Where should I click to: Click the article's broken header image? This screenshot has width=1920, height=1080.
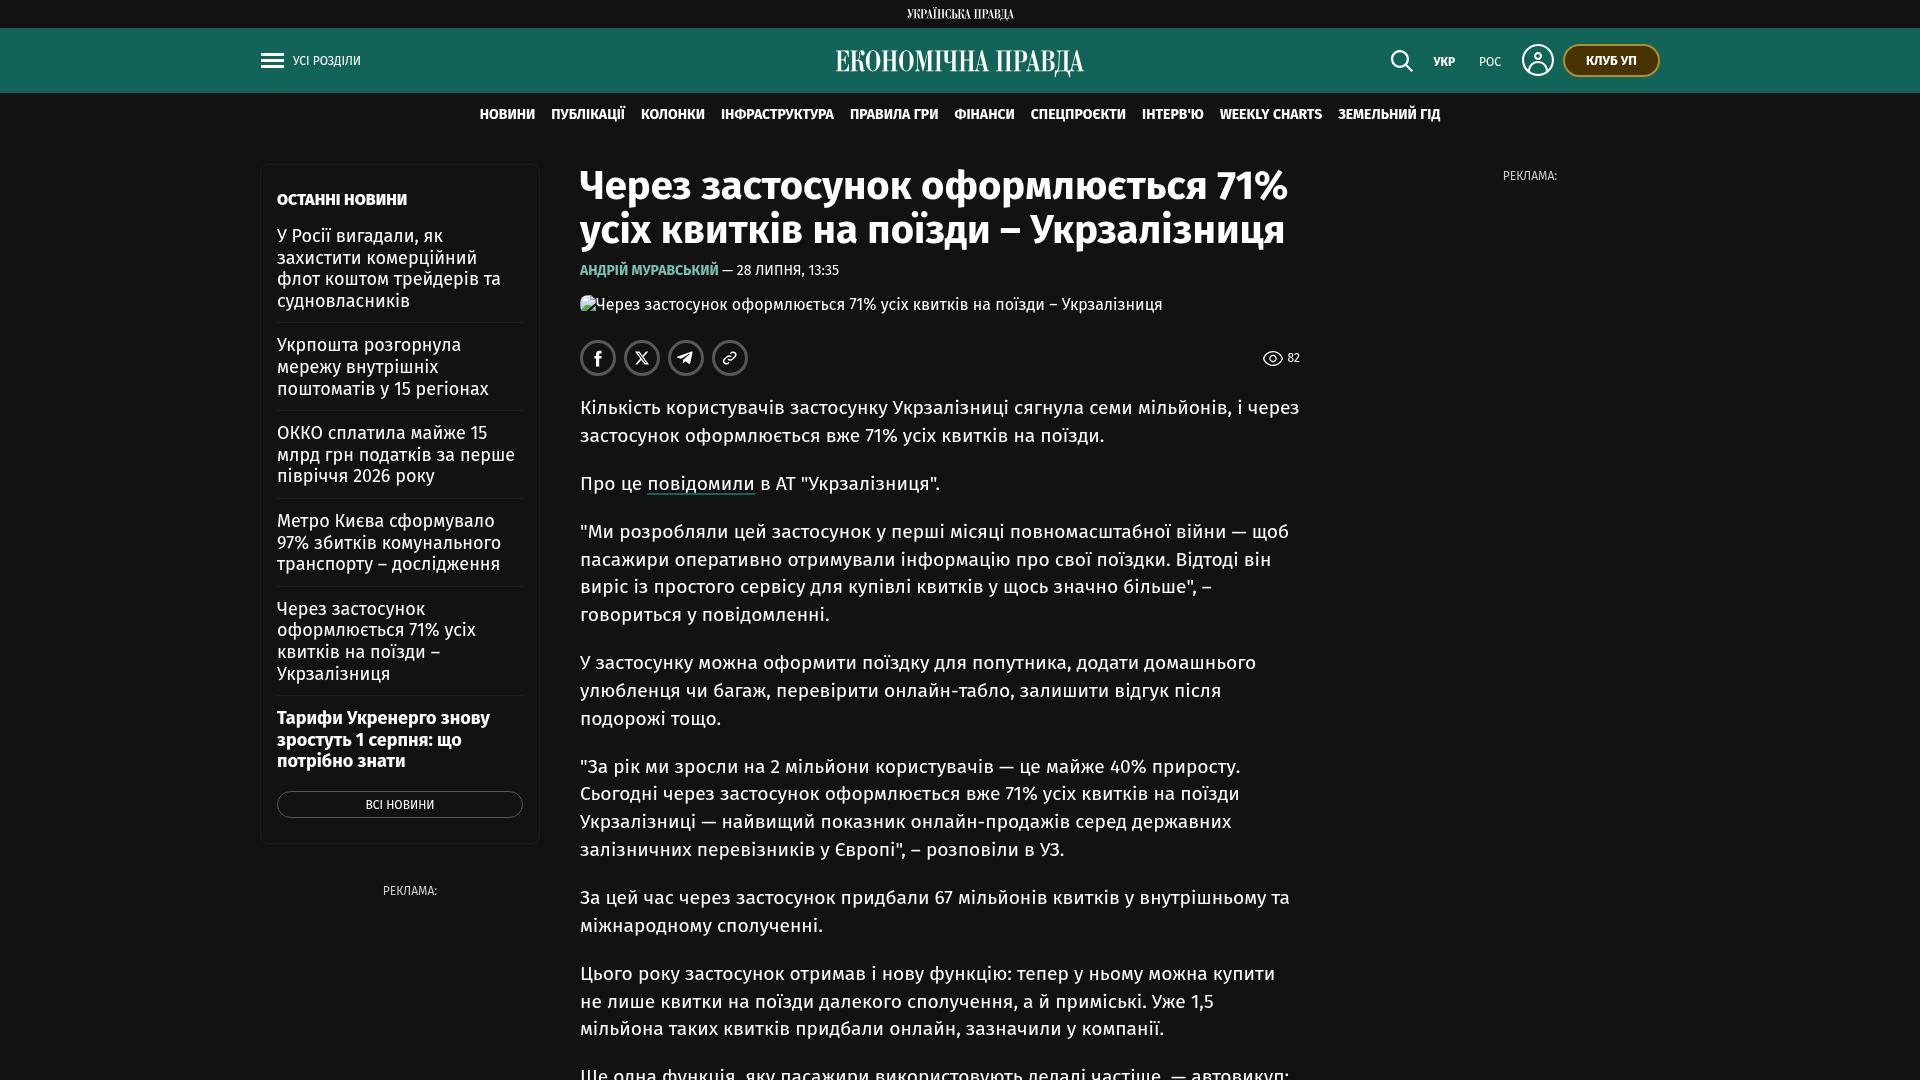coord(871,305)
